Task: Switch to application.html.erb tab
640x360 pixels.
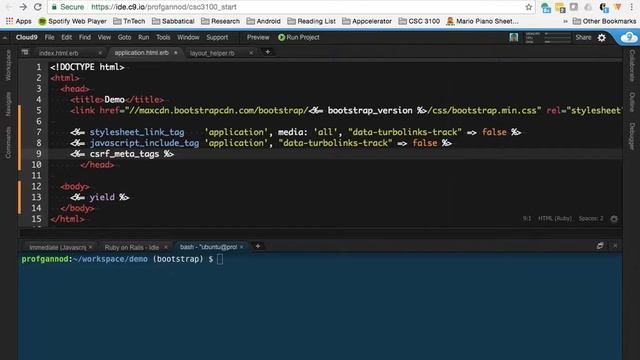Action: pyautogui.click(x=141, y=53)
